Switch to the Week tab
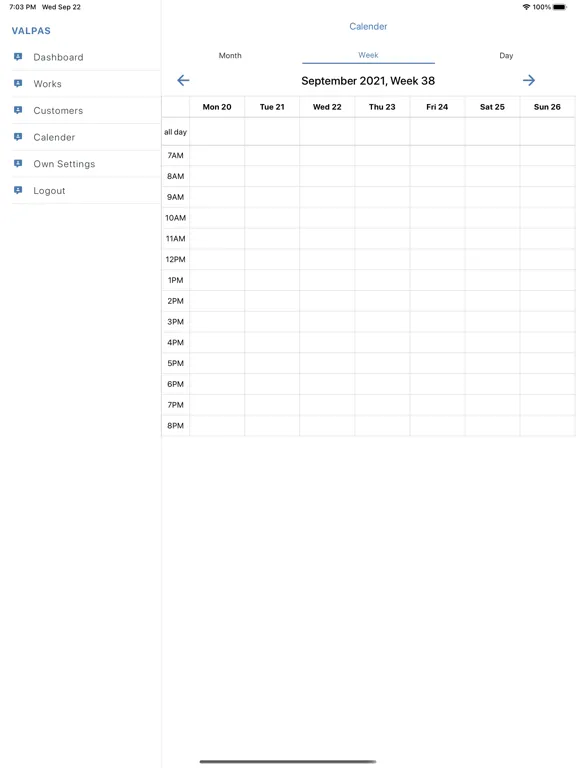 368,55
